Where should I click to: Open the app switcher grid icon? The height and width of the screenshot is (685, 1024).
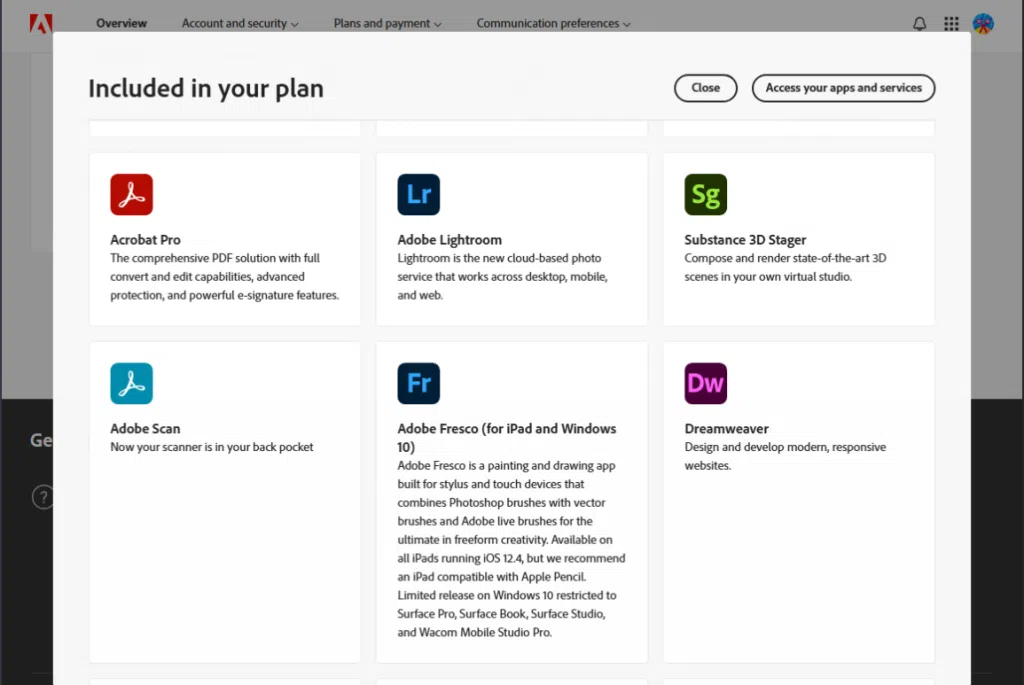point(951,24)
